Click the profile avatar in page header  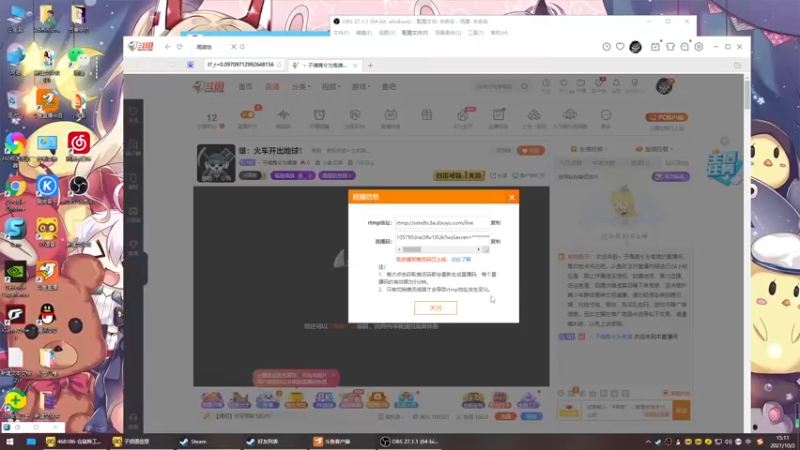click(x=664, y=86)
